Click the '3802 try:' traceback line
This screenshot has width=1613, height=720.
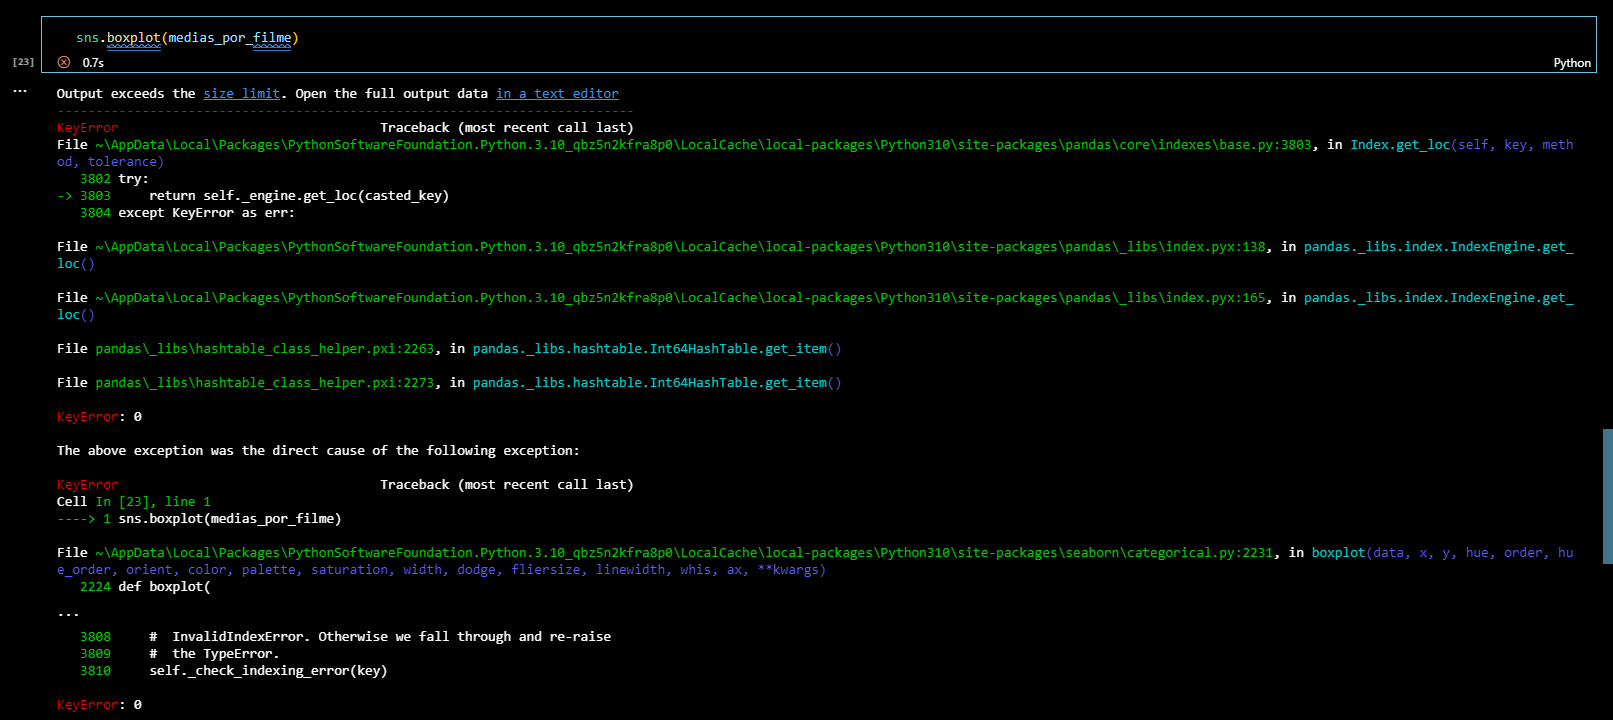click(x=114, y=178)
